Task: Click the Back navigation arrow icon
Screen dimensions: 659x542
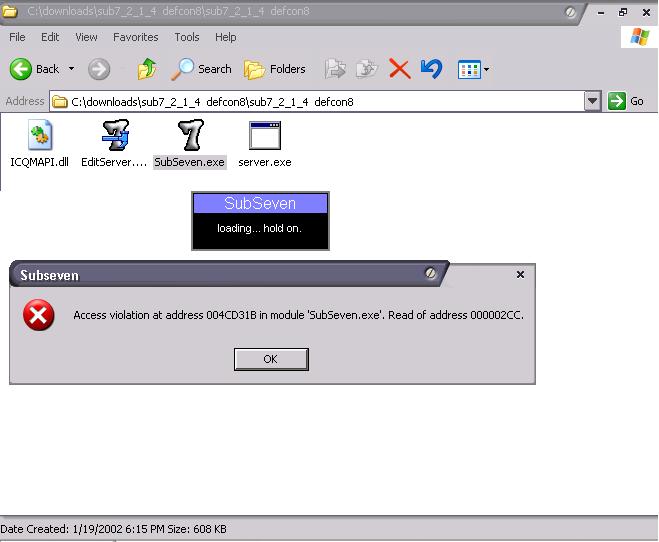Action: (x=21, y=69)
